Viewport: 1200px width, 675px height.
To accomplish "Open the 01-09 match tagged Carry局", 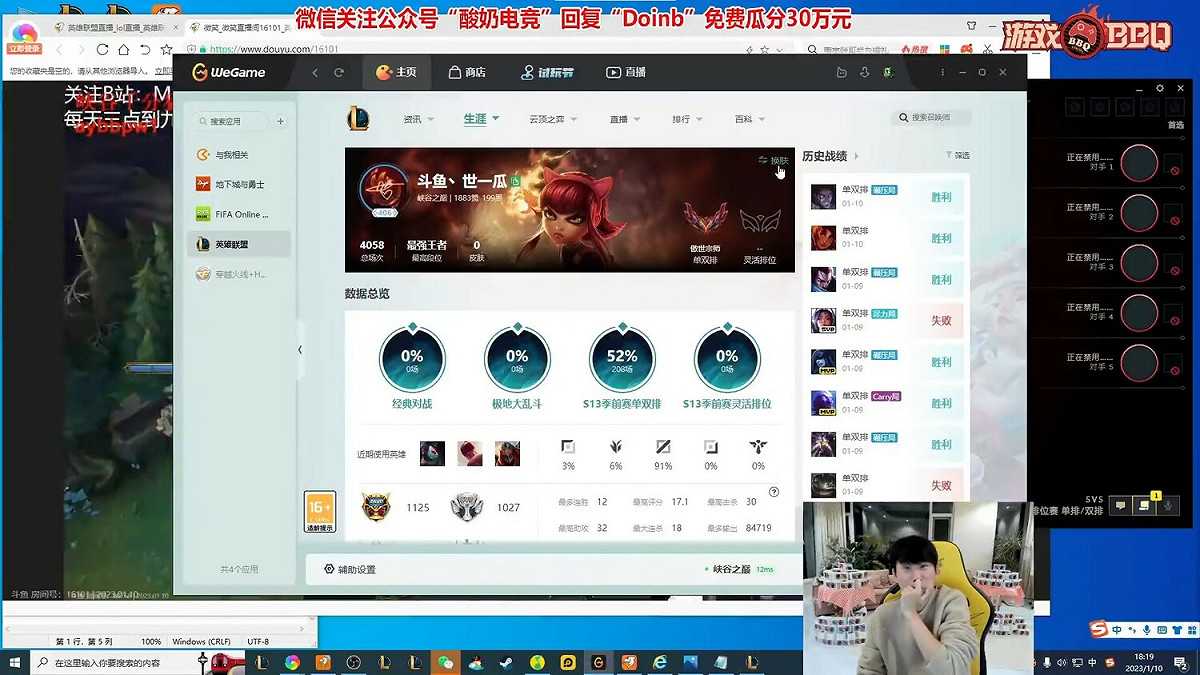I will (x=886, y=403).
